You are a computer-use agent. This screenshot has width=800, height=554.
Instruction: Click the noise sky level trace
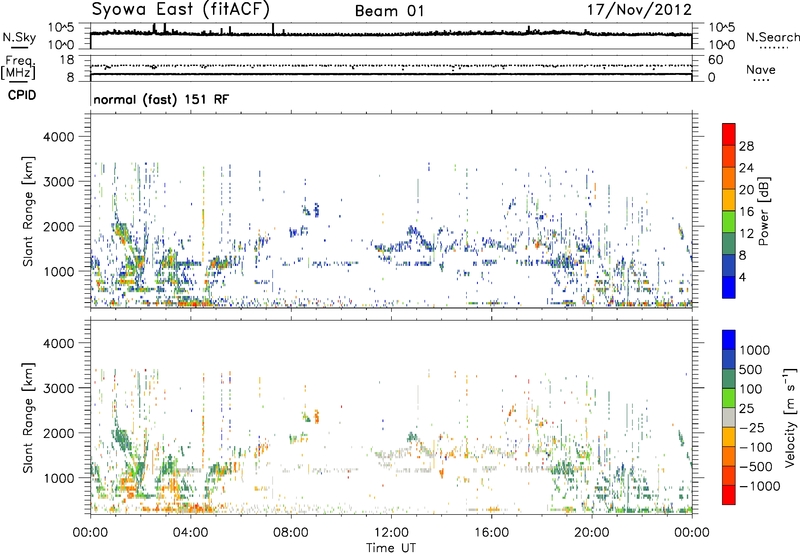click(391, 34)
